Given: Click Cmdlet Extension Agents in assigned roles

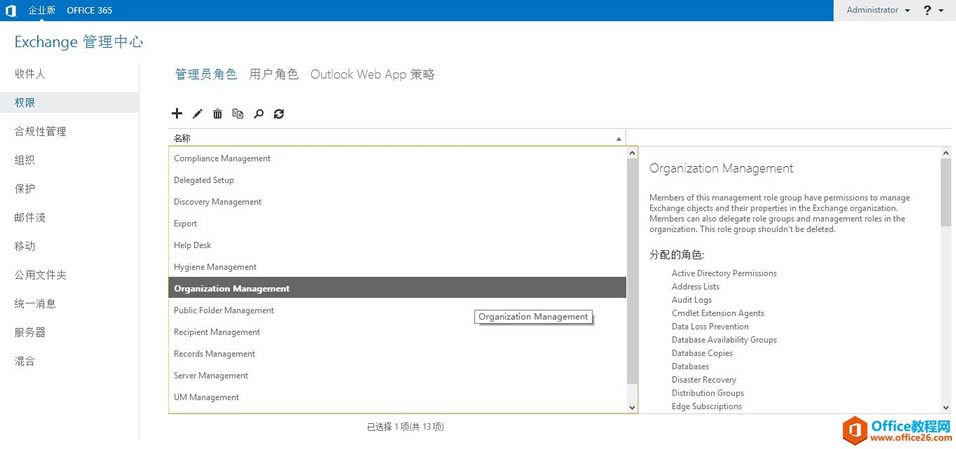Looking at the screenshot, I should (718, 313).
